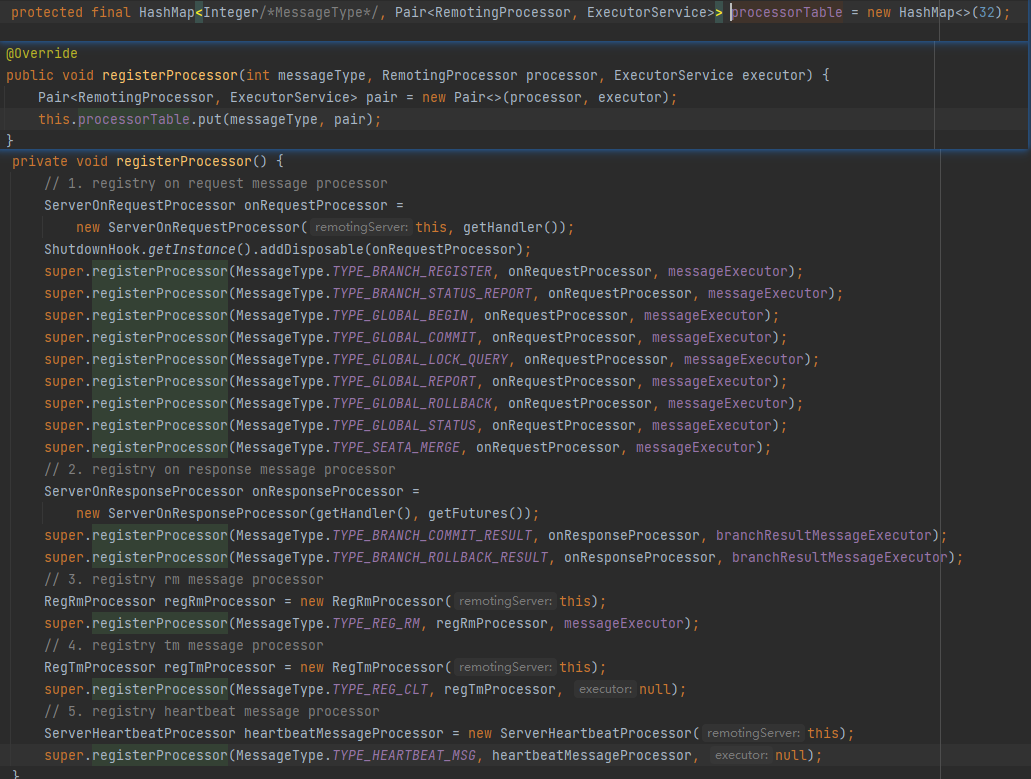Click the TYPE_GLOBAL_BEGIN constant
The image size is (1031, 779).
pos(400,316)
